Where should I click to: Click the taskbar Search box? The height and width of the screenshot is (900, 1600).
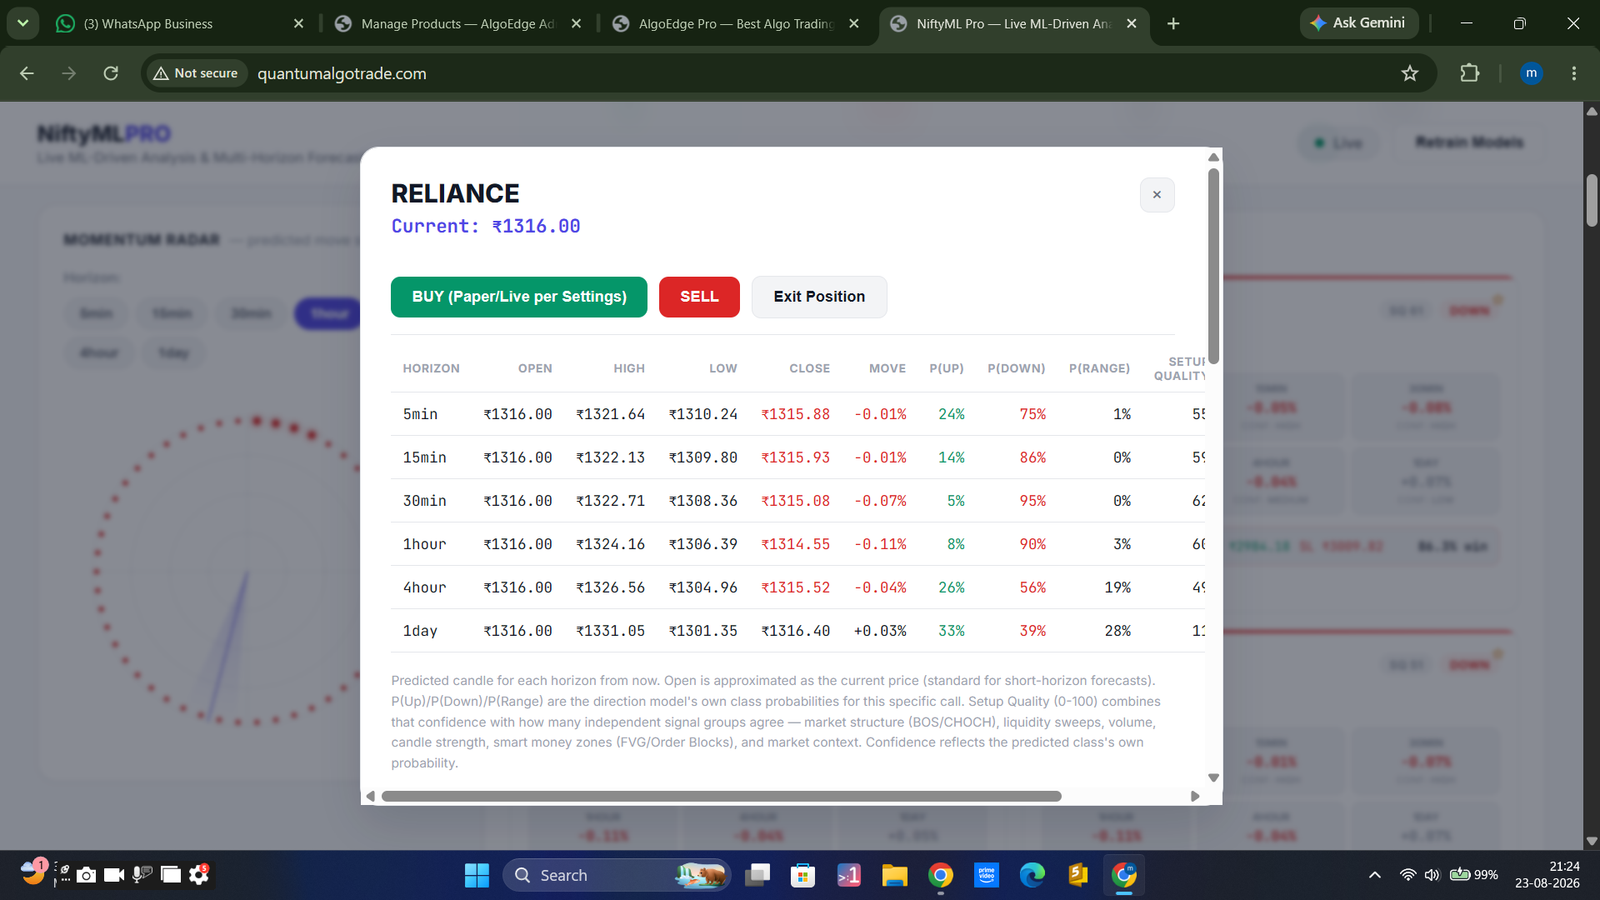617,875
